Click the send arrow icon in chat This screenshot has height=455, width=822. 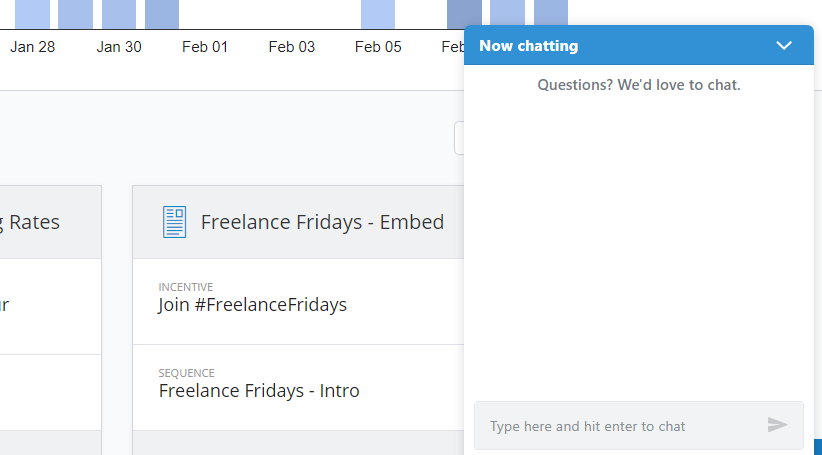(777, 425)
